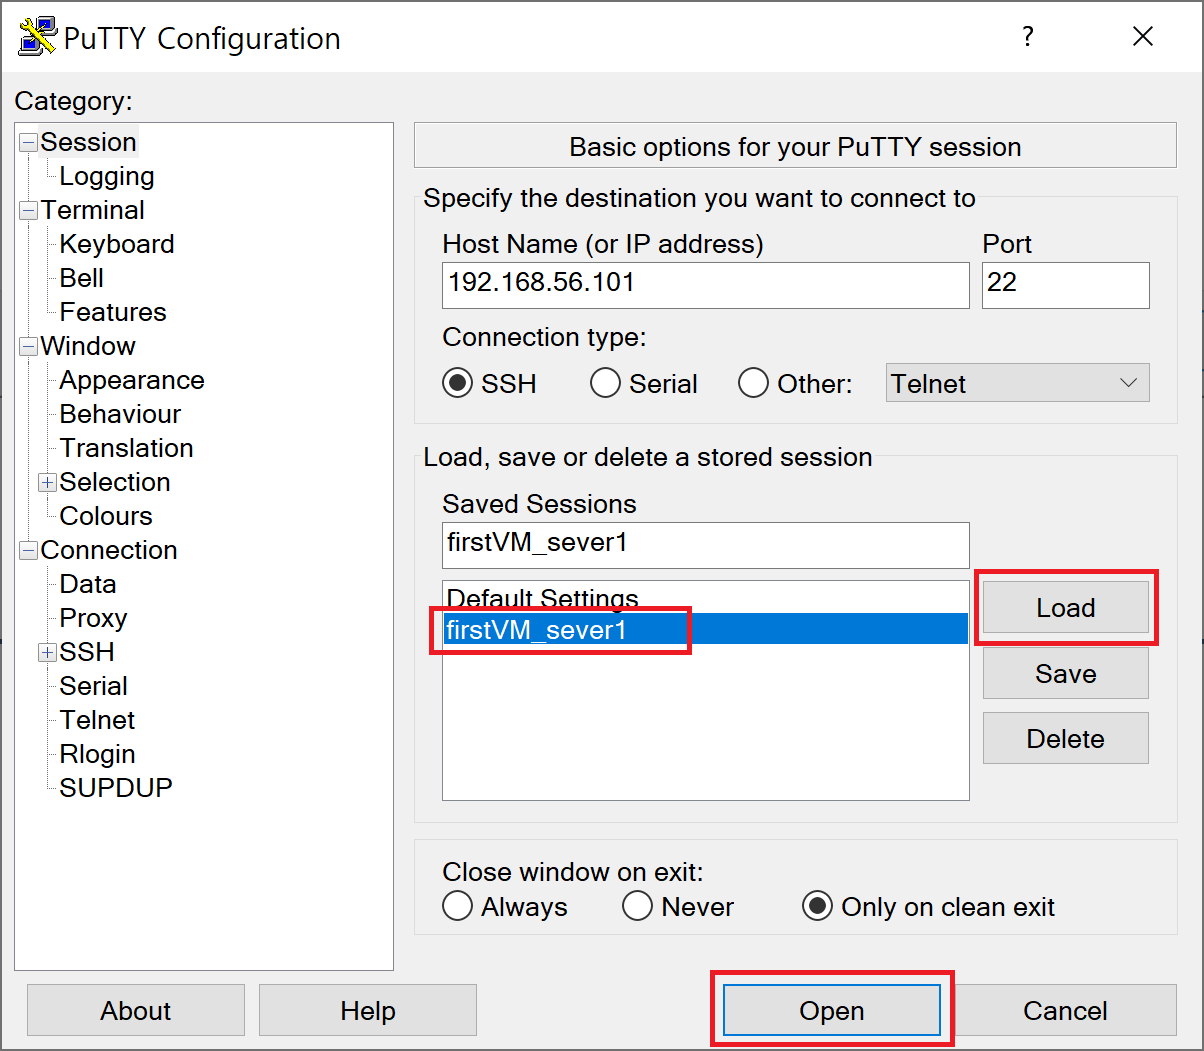Open the Proxy settings category
Viewport: 1204px width, 1051px height.
click(x=94, y=618)
